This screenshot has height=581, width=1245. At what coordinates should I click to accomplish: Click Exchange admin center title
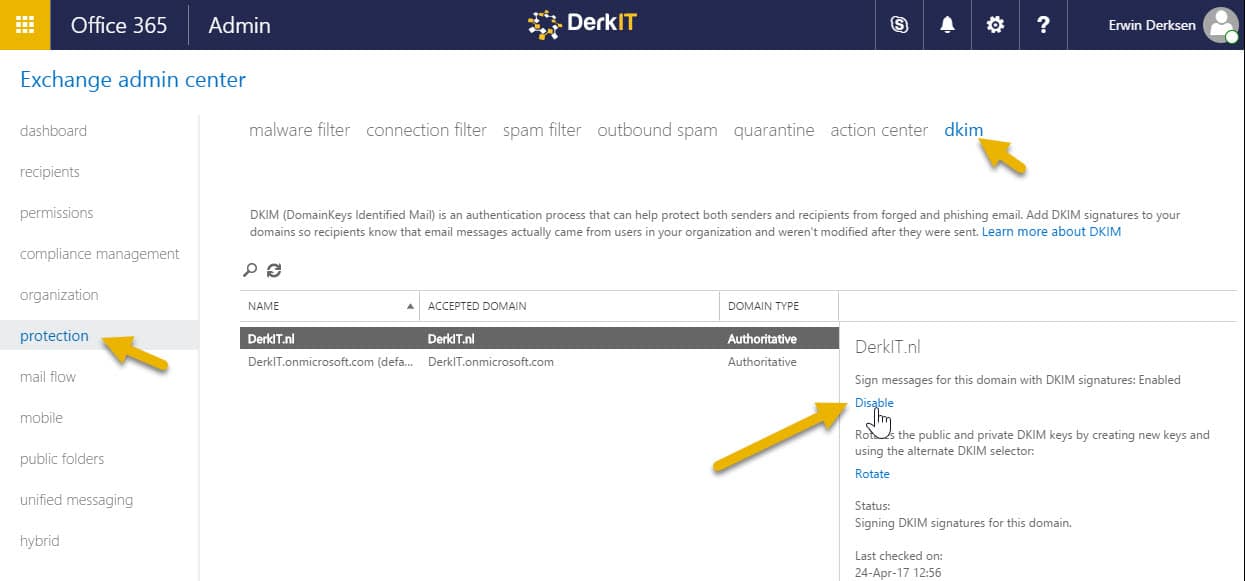tap(133, 79)
